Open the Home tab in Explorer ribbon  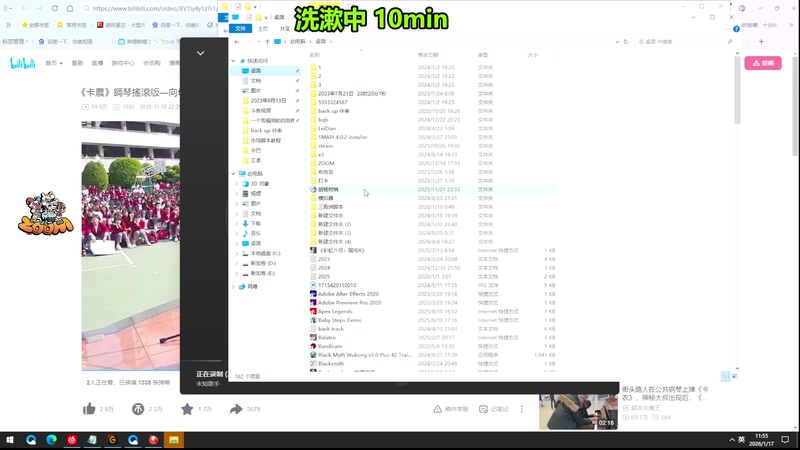click(x=263, y=29)
